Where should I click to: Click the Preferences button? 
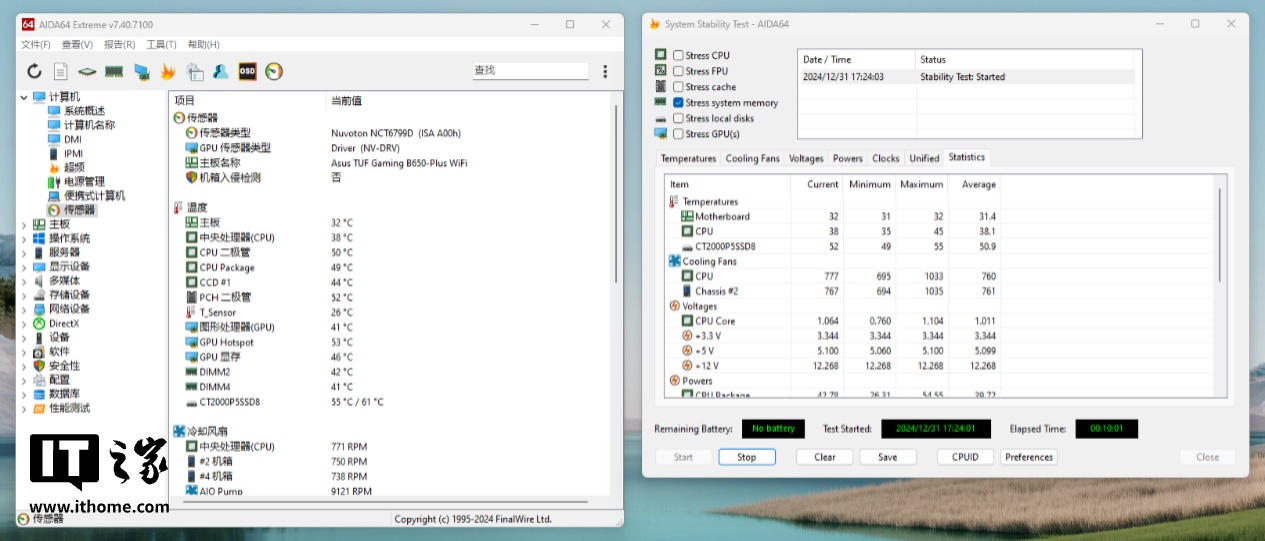[1029, 457]
